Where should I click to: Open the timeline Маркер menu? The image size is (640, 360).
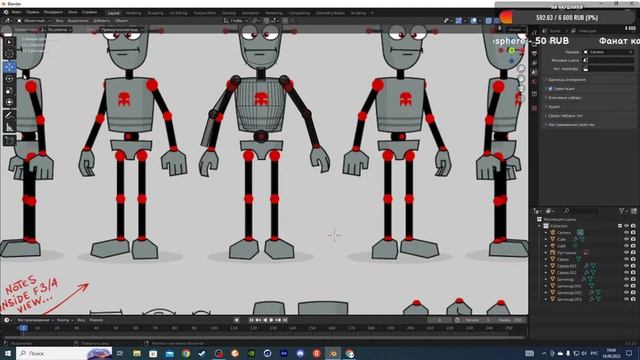click(96, 320)
